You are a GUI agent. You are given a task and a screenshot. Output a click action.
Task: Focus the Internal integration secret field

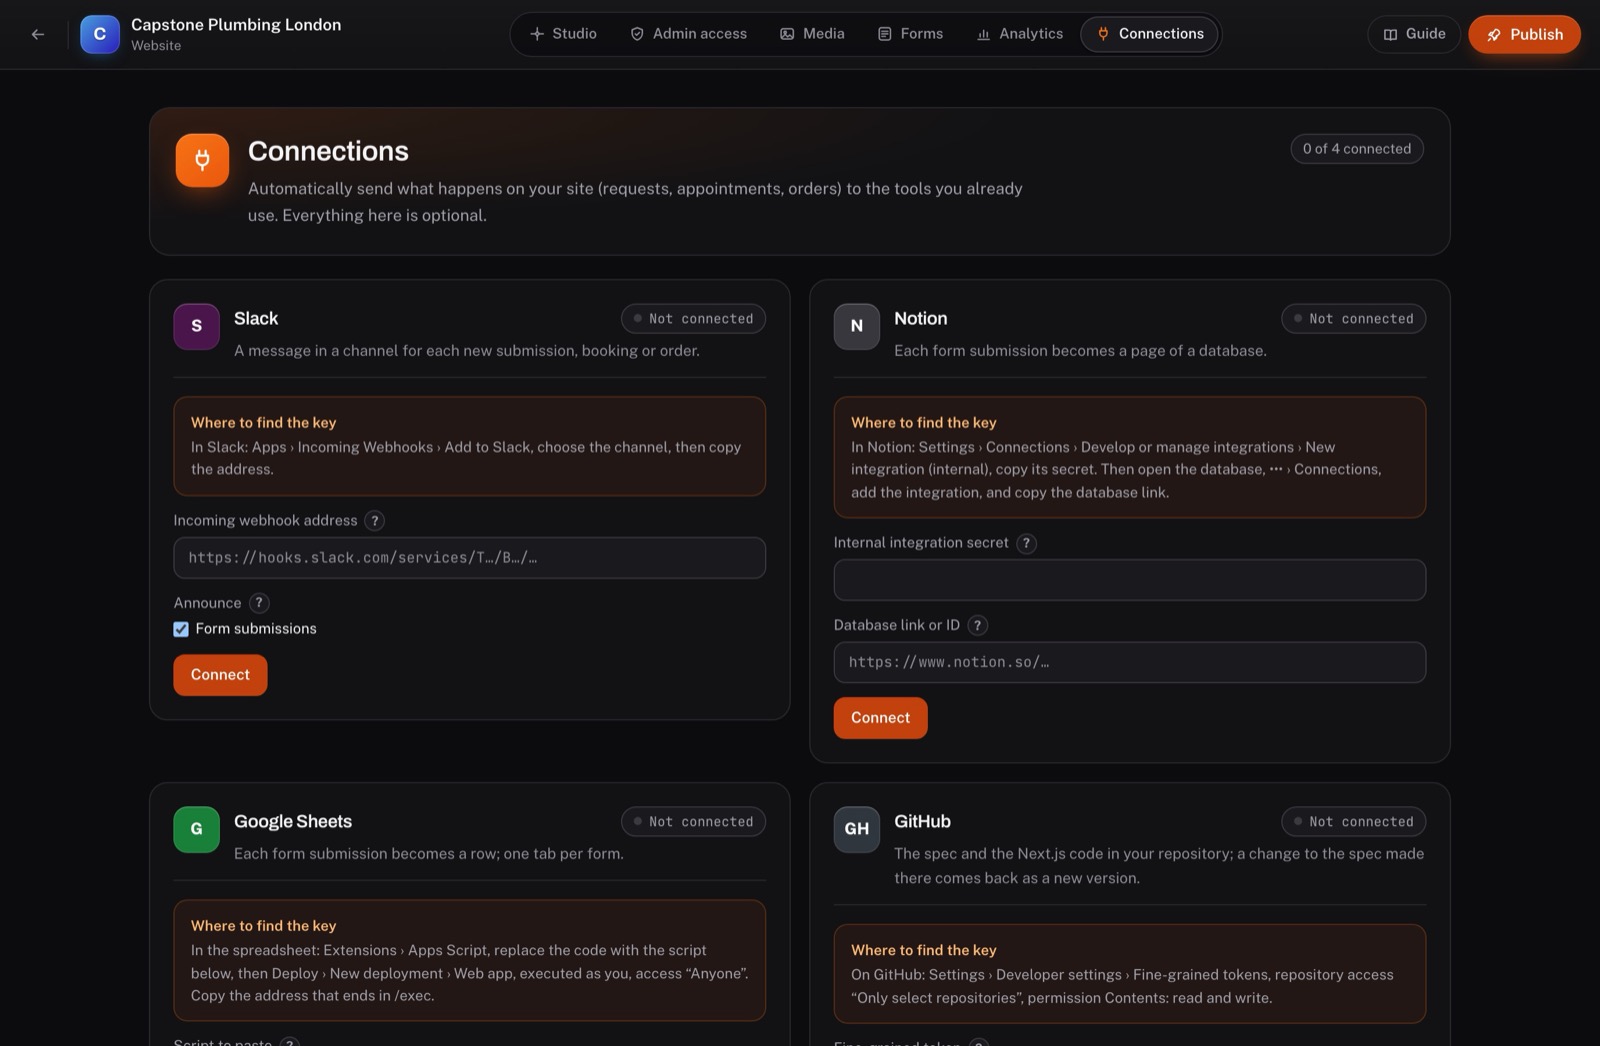click(1129, 580)
